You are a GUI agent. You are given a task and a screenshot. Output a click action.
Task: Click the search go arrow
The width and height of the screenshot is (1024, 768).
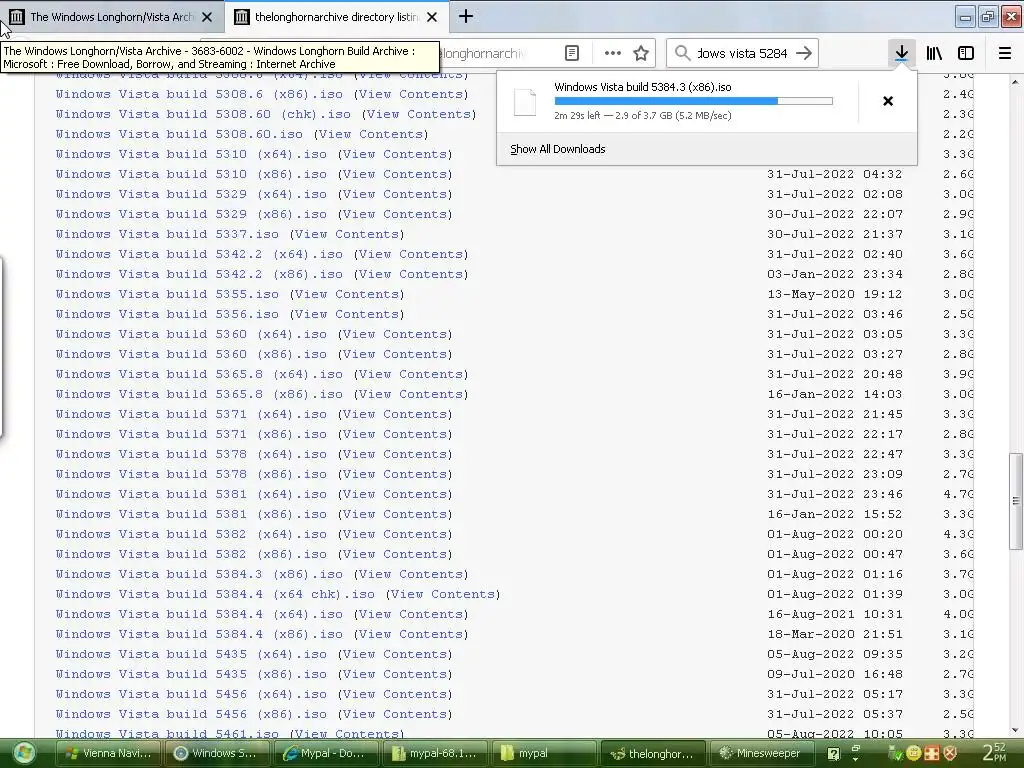click(x=804, y=53)
